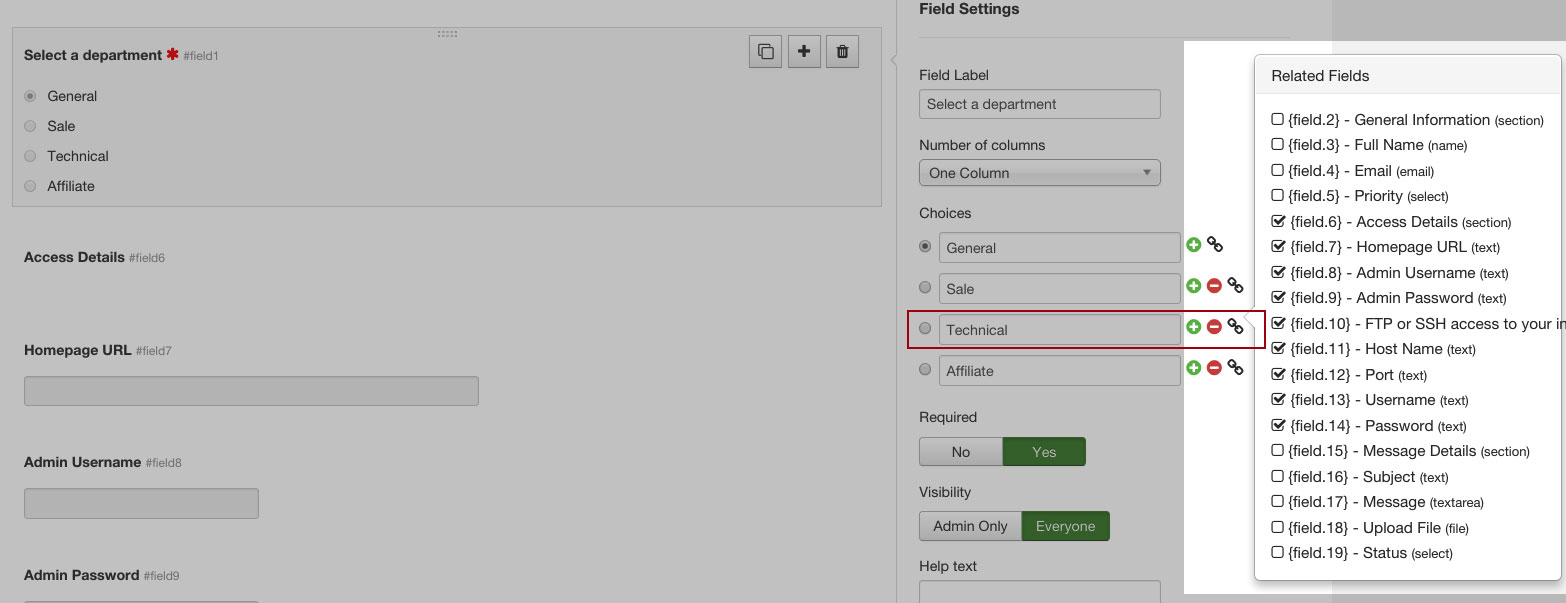Open related fields link for Technical choice

(x=1236, y=327)
